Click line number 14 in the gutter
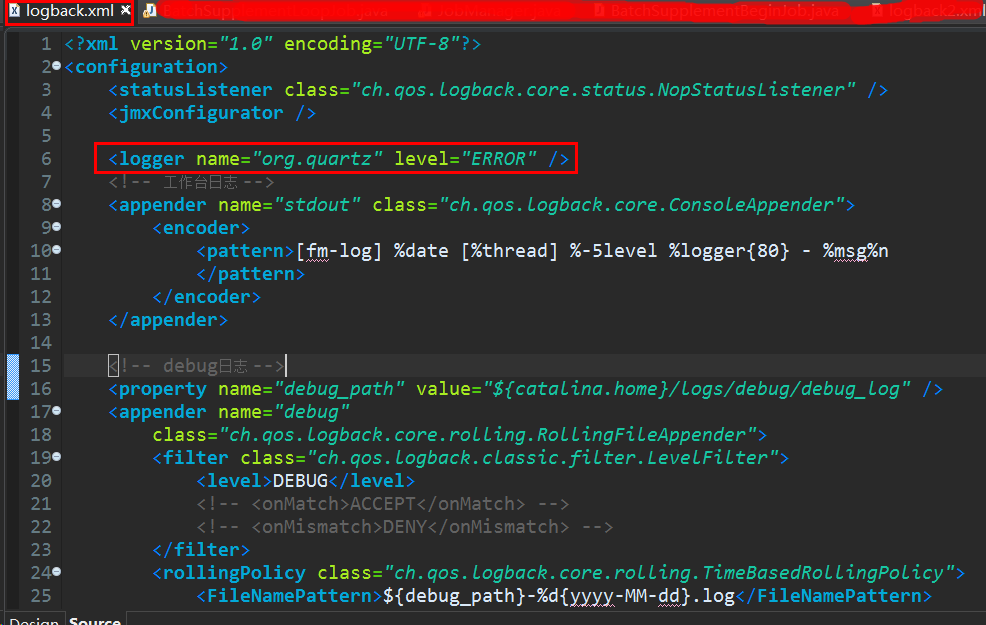 click(x=42, y=343)
